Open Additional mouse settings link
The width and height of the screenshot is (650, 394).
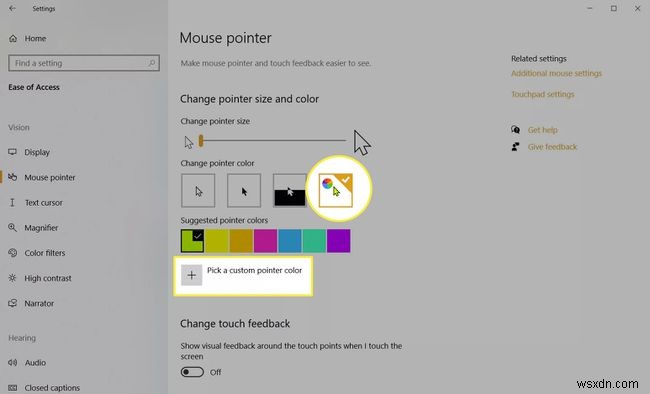(556, 73)
